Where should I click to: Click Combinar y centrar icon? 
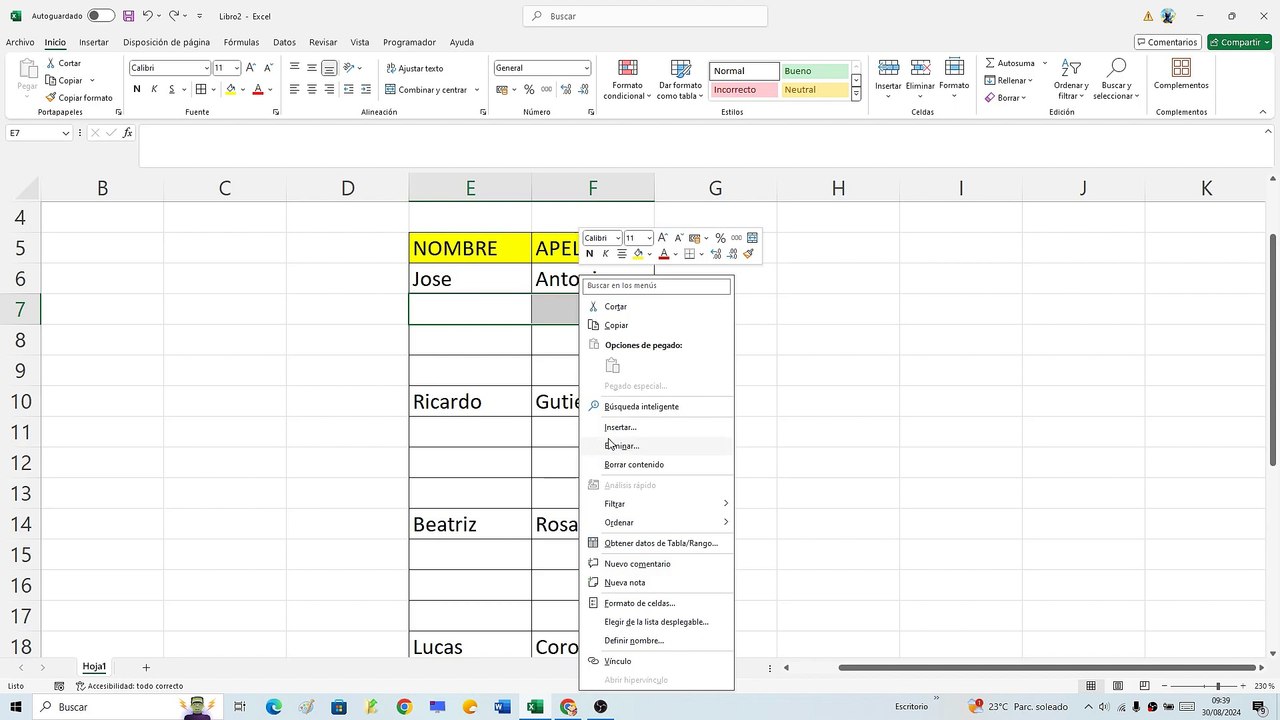coord(391,90)
